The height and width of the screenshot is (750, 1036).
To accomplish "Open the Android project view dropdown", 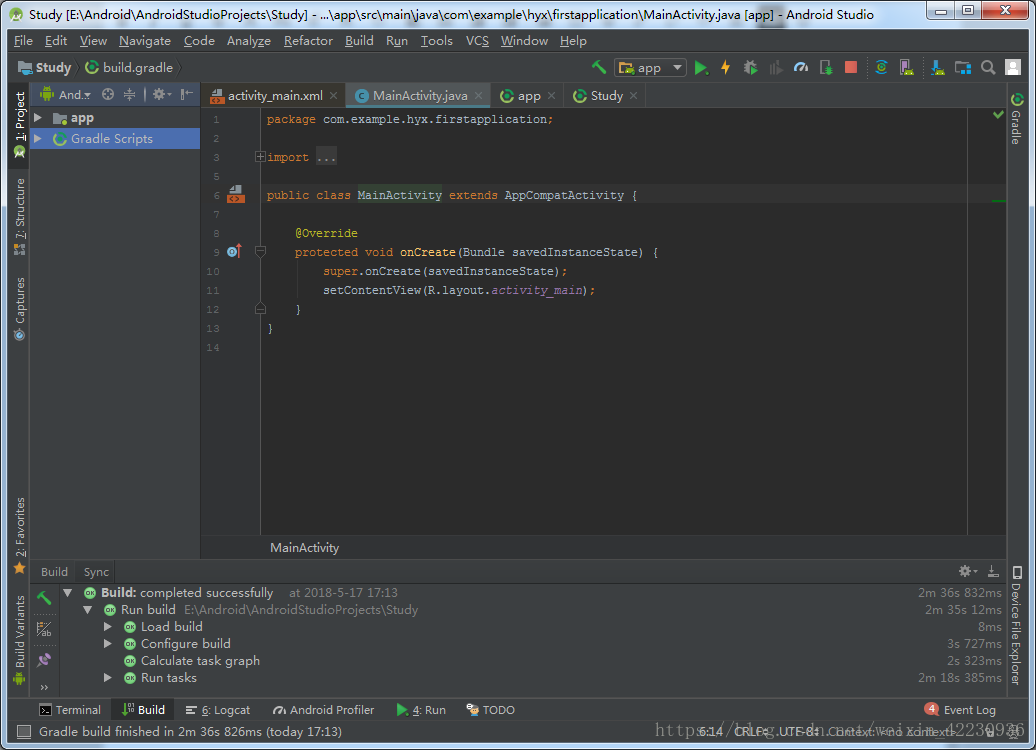I will pos(66,94).
